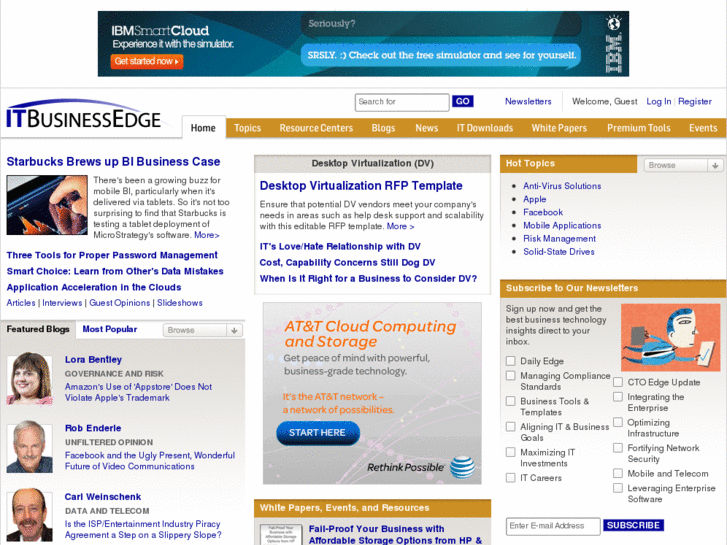Focus the Search for input field
The height and width of the screenshot is (545, 727).
pos(402,102)
